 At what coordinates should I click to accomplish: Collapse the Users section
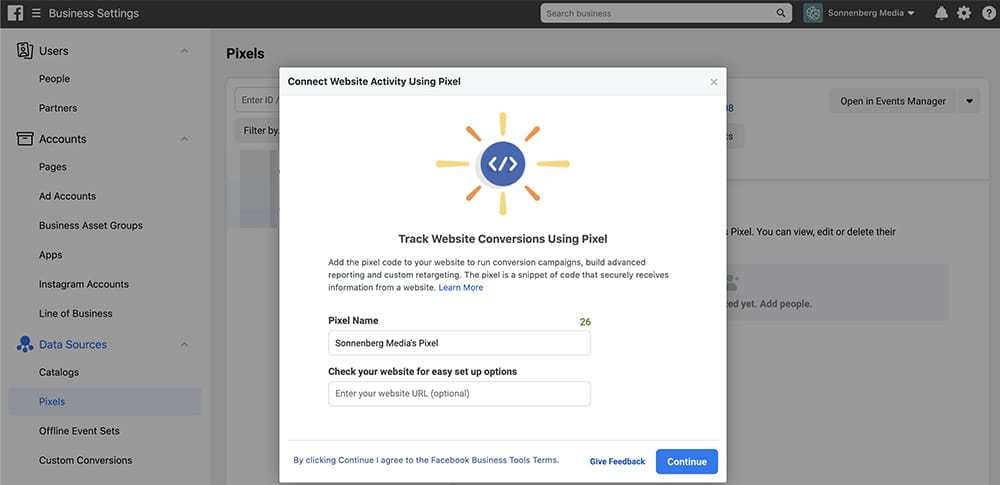click(x=184, y=51)
